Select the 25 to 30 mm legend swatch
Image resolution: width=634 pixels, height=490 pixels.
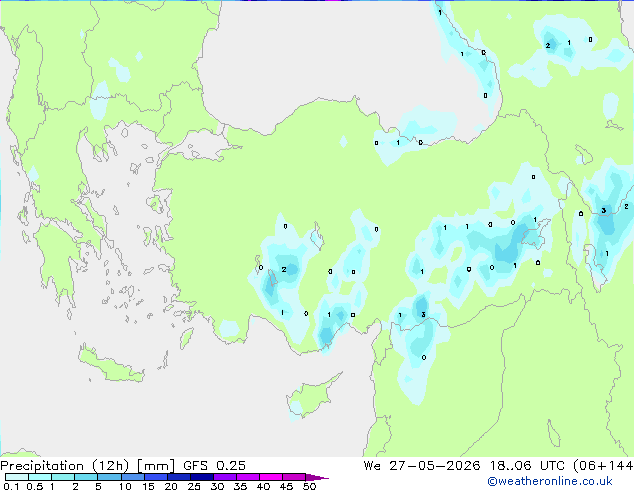[202, 477]
